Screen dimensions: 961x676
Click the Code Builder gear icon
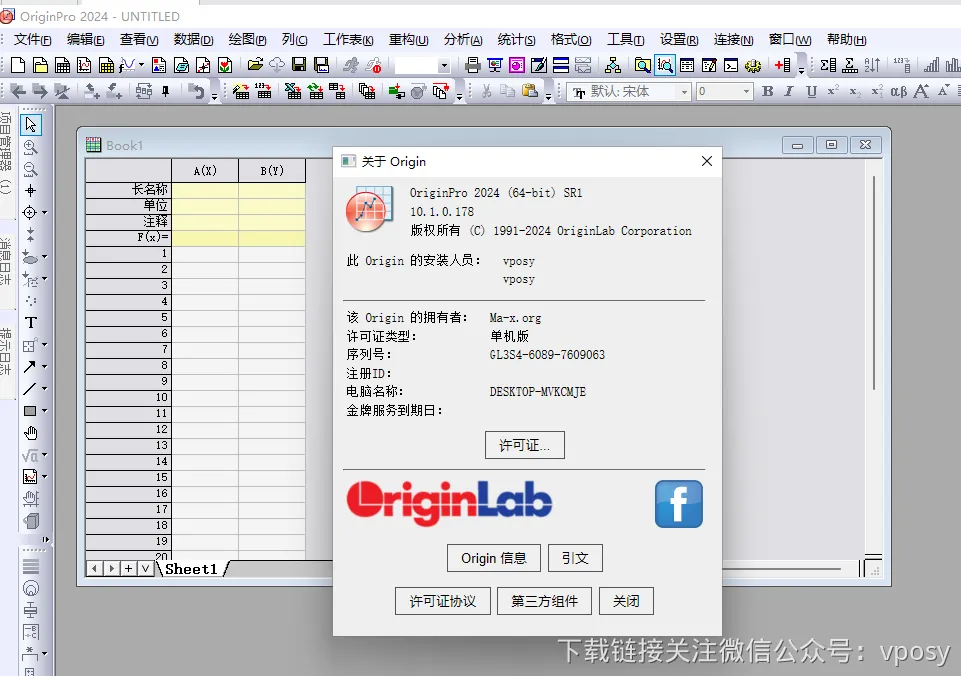click(753, 65)
